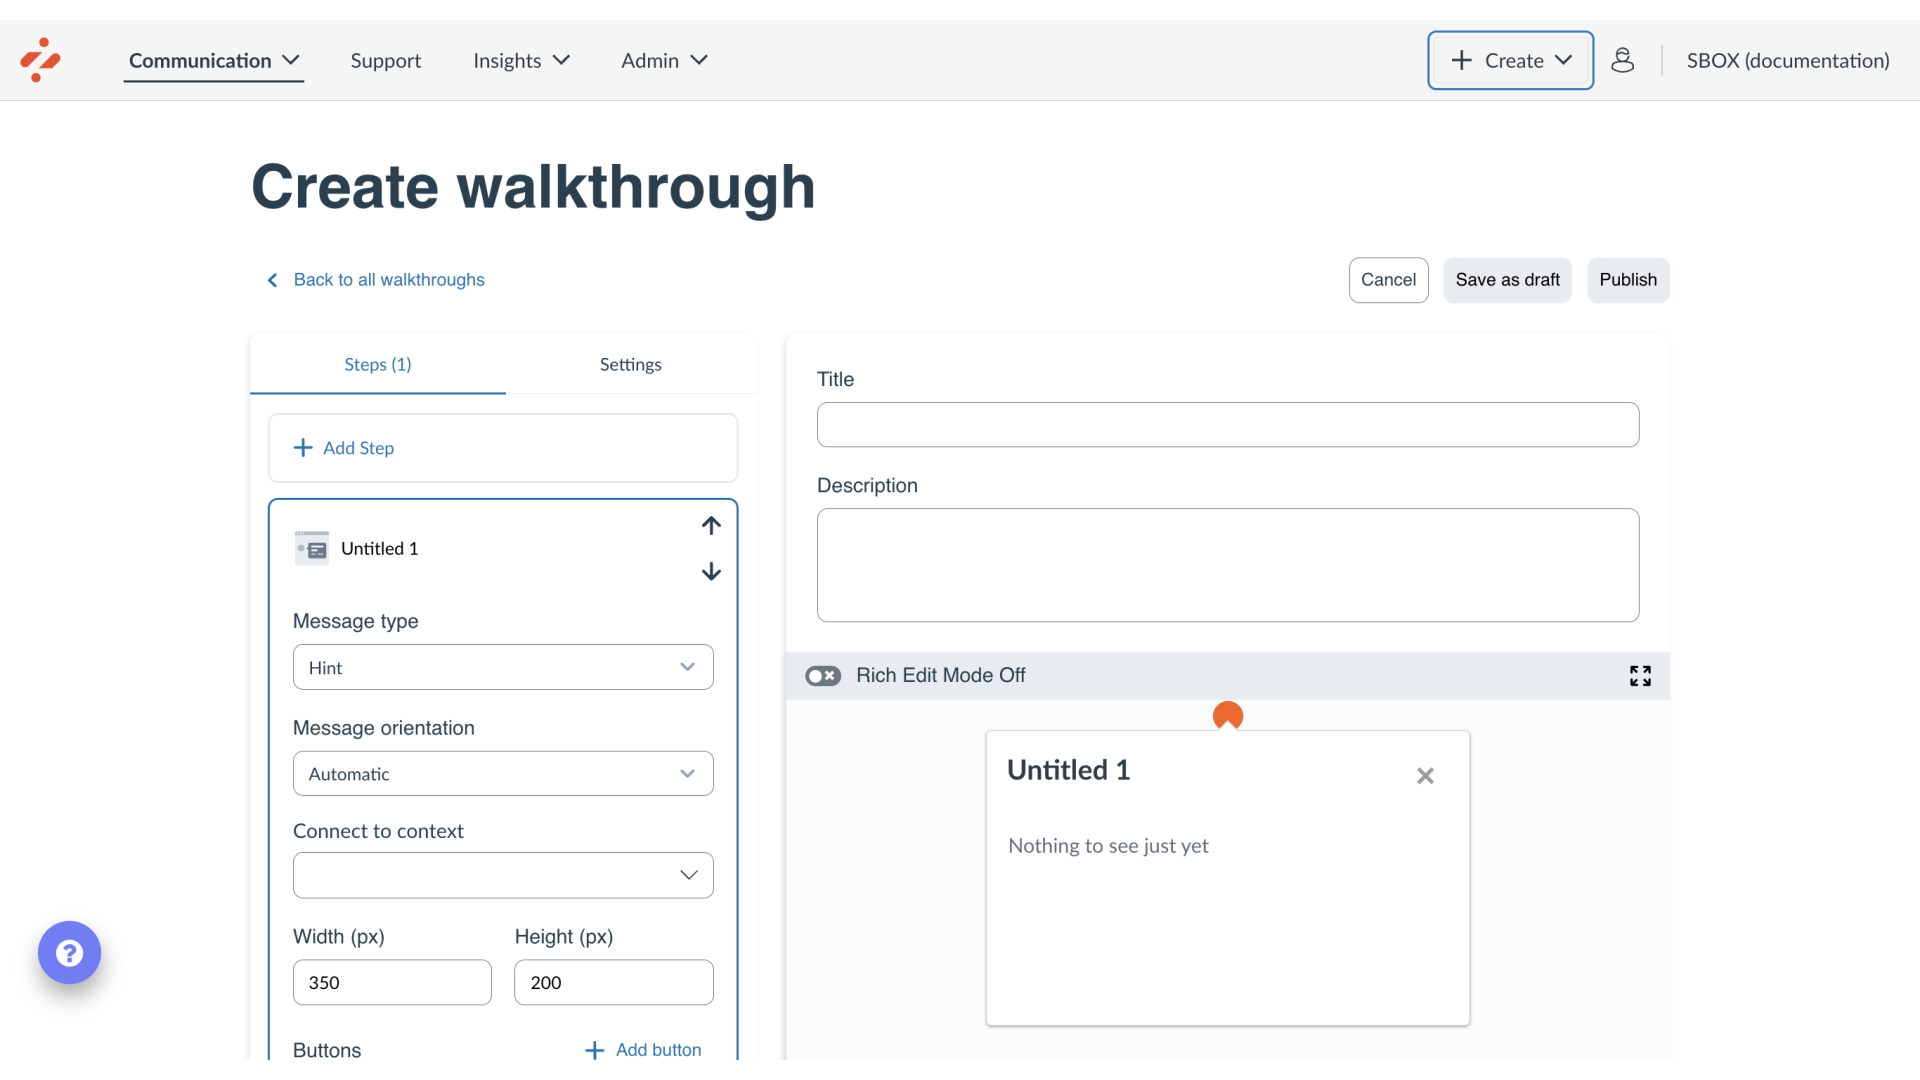Click Save as draft
The height and width of the screenshot is (1080, 1920).
click(1507, 280)
